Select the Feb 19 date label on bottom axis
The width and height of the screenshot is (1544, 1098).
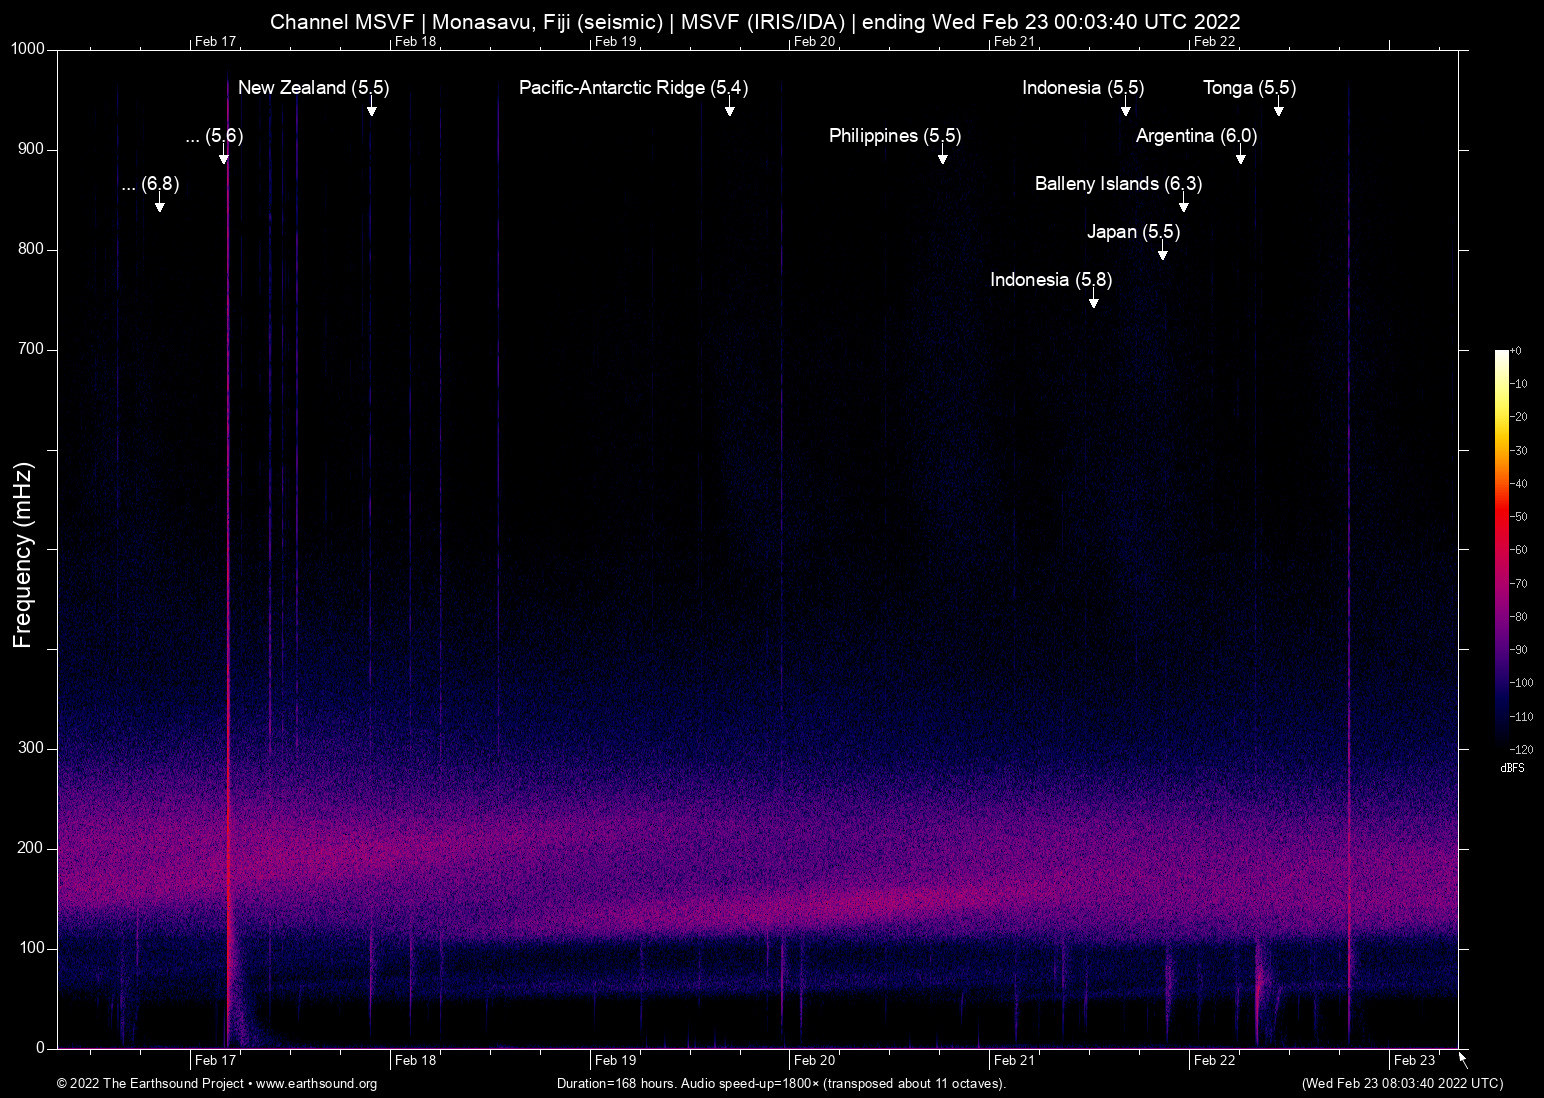(614, 1059)
